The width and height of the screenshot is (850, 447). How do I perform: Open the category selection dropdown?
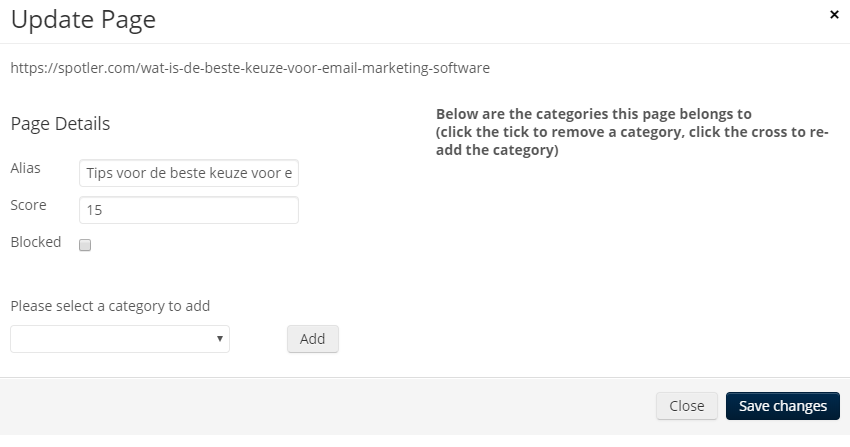click(120, 339)
